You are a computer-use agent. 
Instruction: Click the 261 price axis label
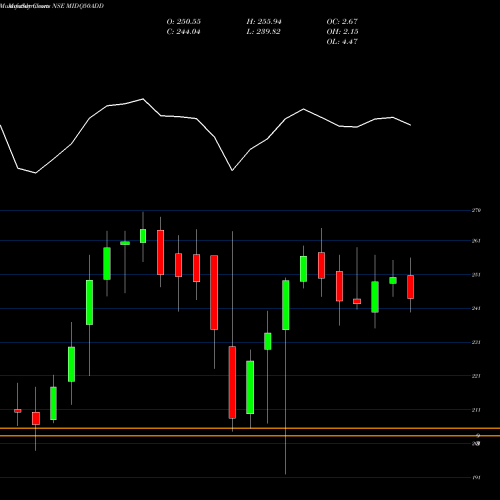(476, 241)
